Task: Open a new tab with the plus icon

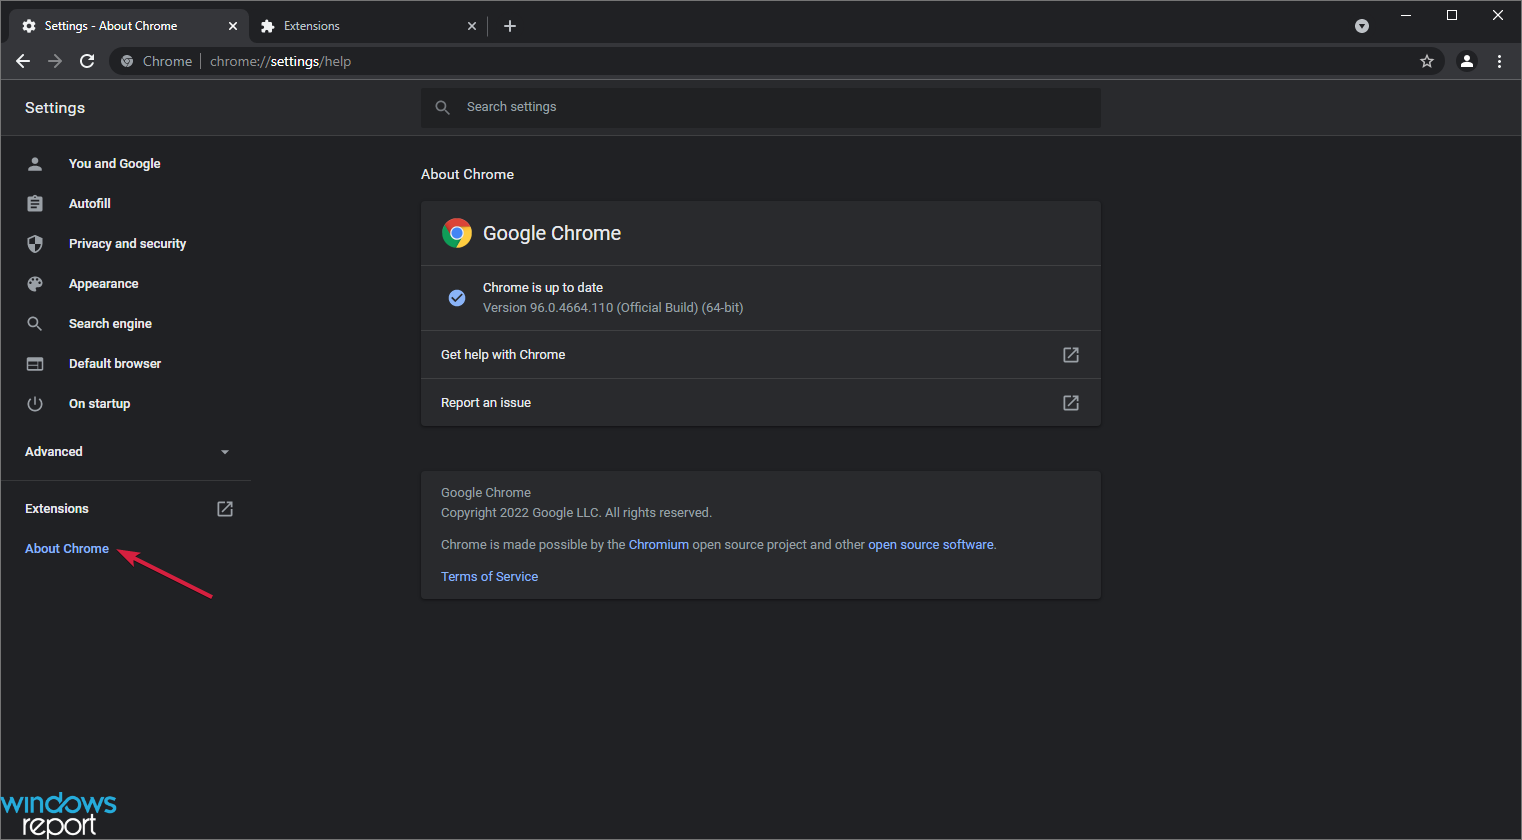Action: (x=510, y=26)
